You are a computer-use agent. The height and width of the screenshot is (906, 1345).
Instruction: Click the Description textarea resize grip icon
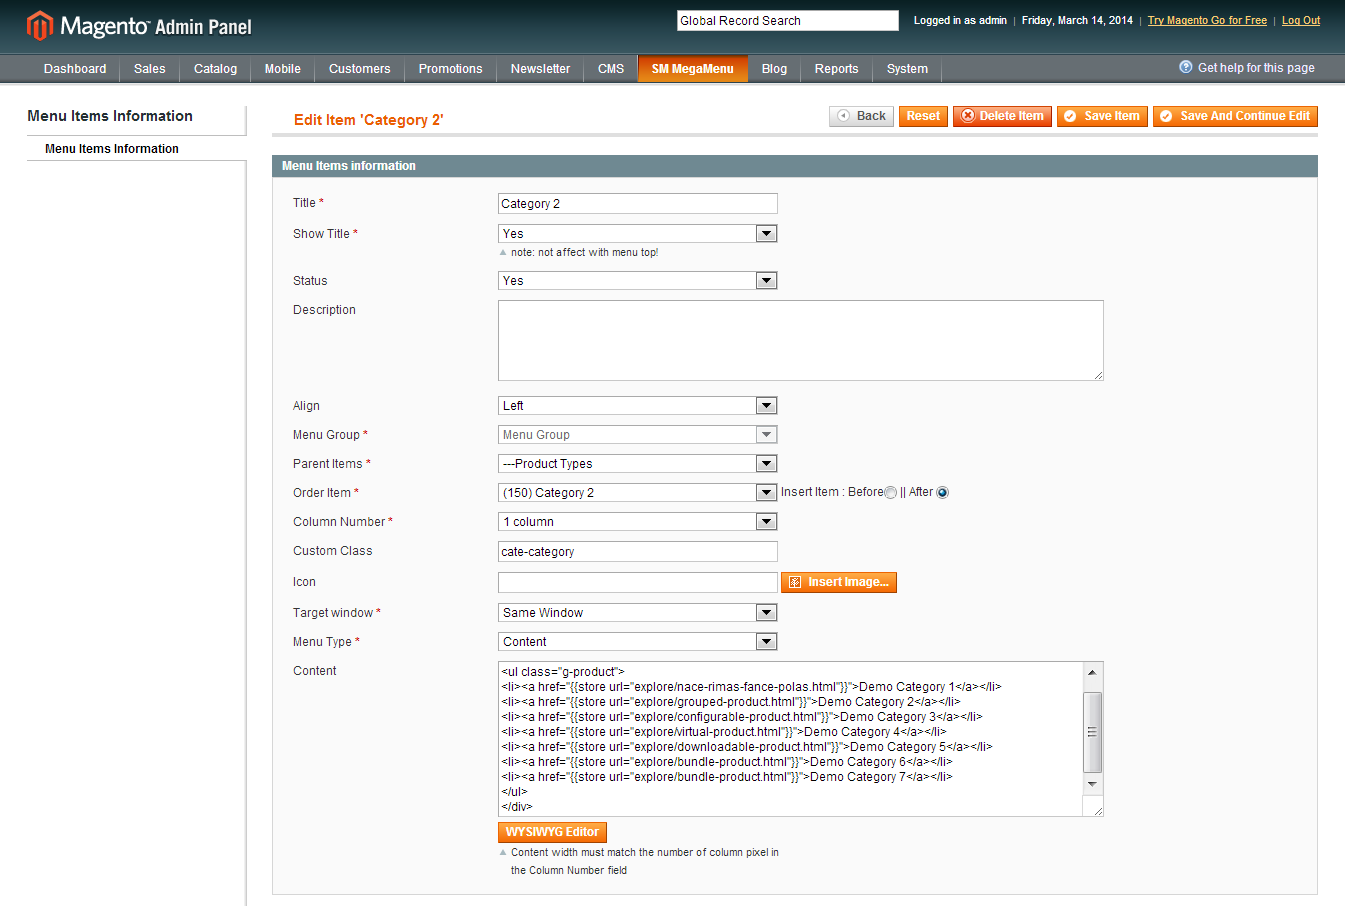(1097, 374)
